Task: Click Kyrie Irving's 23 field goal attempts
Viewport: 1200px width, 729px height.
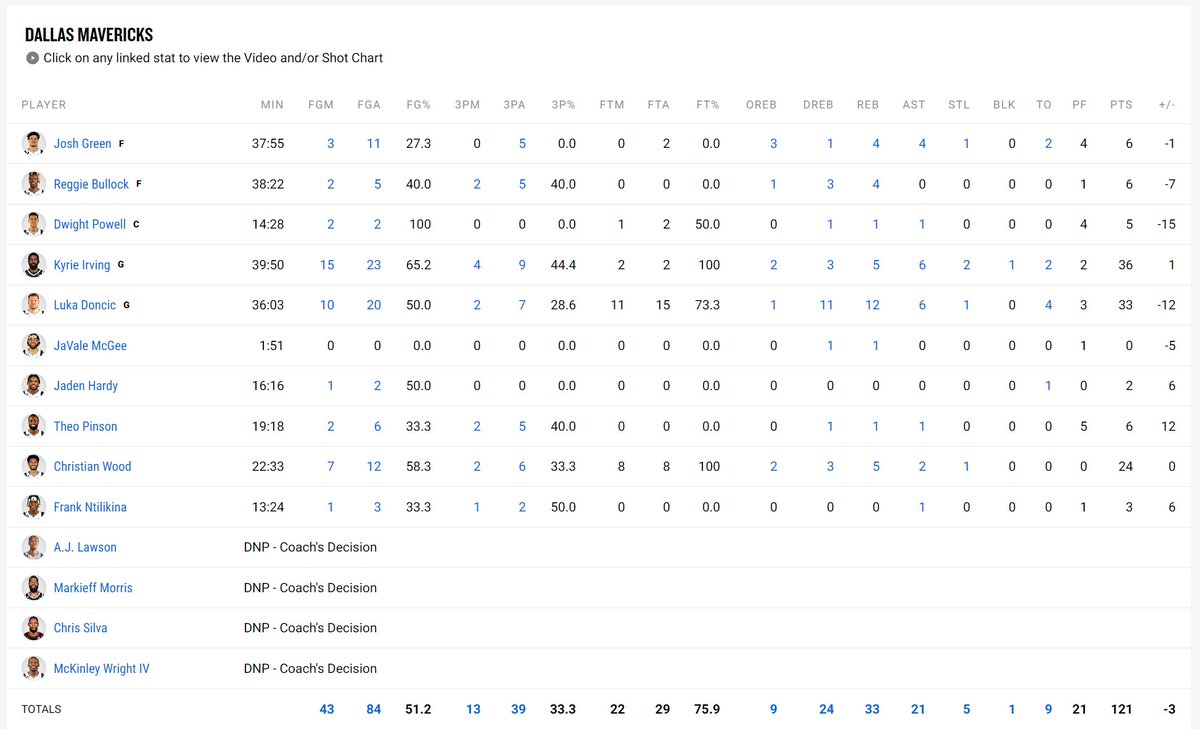Action: coord(374,265)
